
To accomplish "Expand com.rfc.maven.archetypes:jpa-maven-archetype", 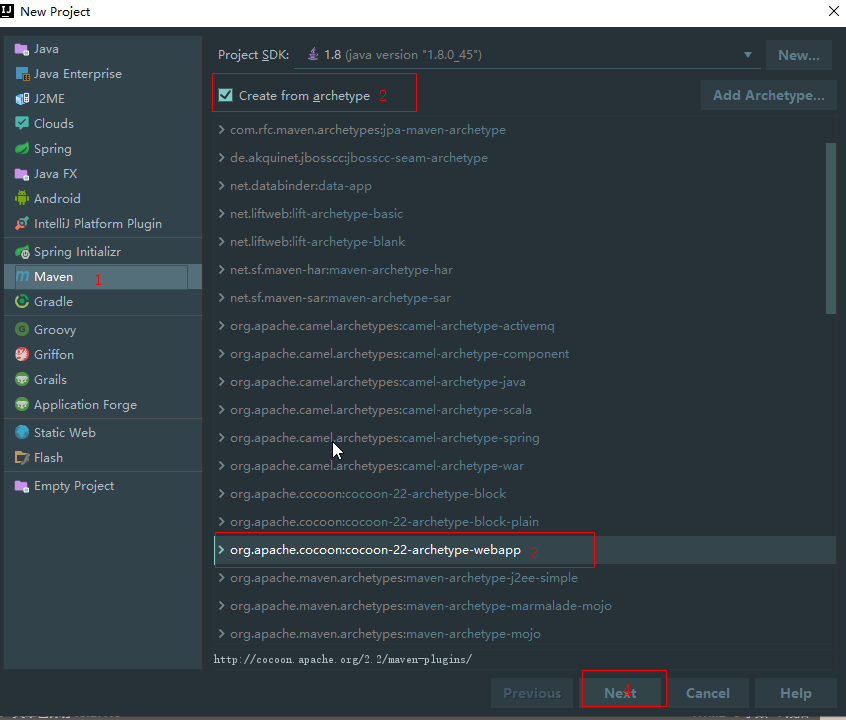I will (x=221, y=130).
